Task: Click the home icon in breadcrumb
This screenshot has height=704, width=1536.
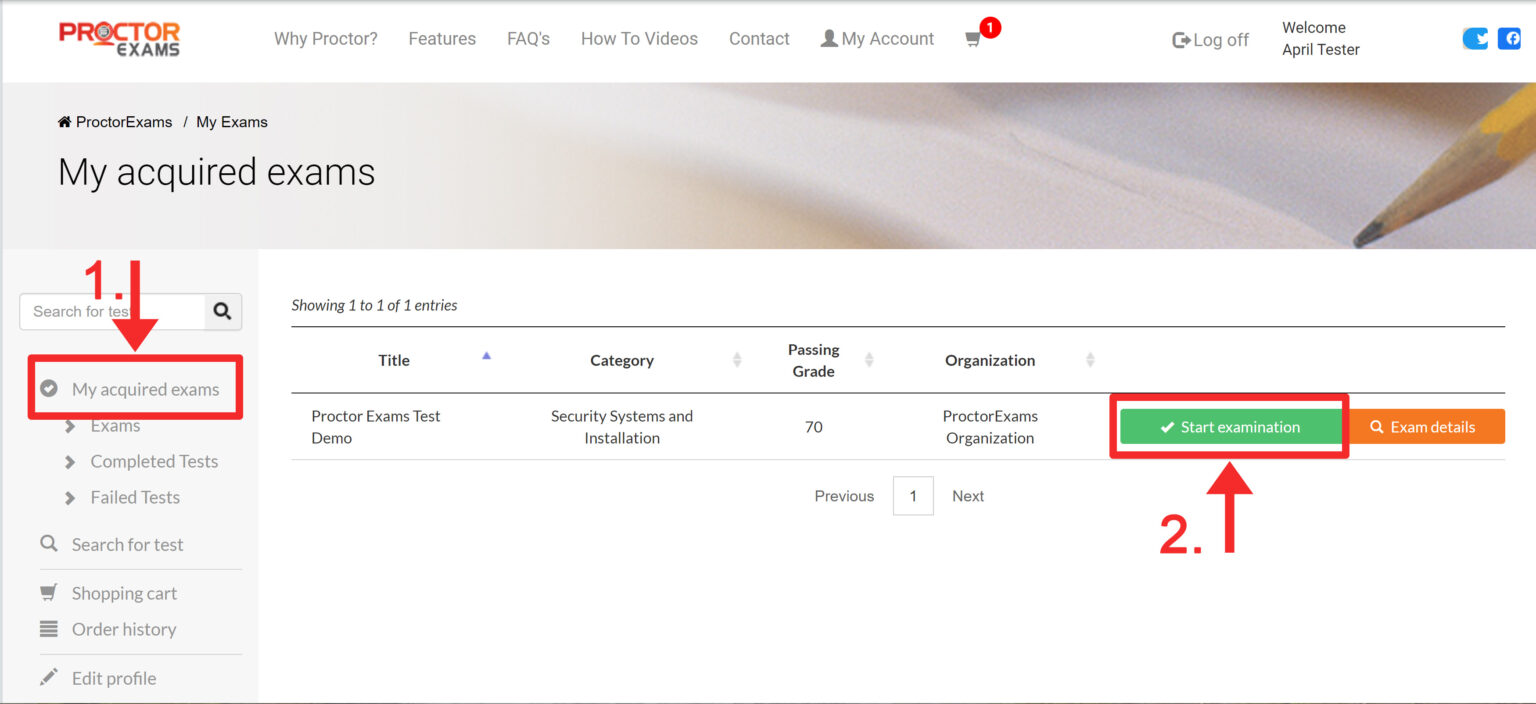Action: coord(65,122)
